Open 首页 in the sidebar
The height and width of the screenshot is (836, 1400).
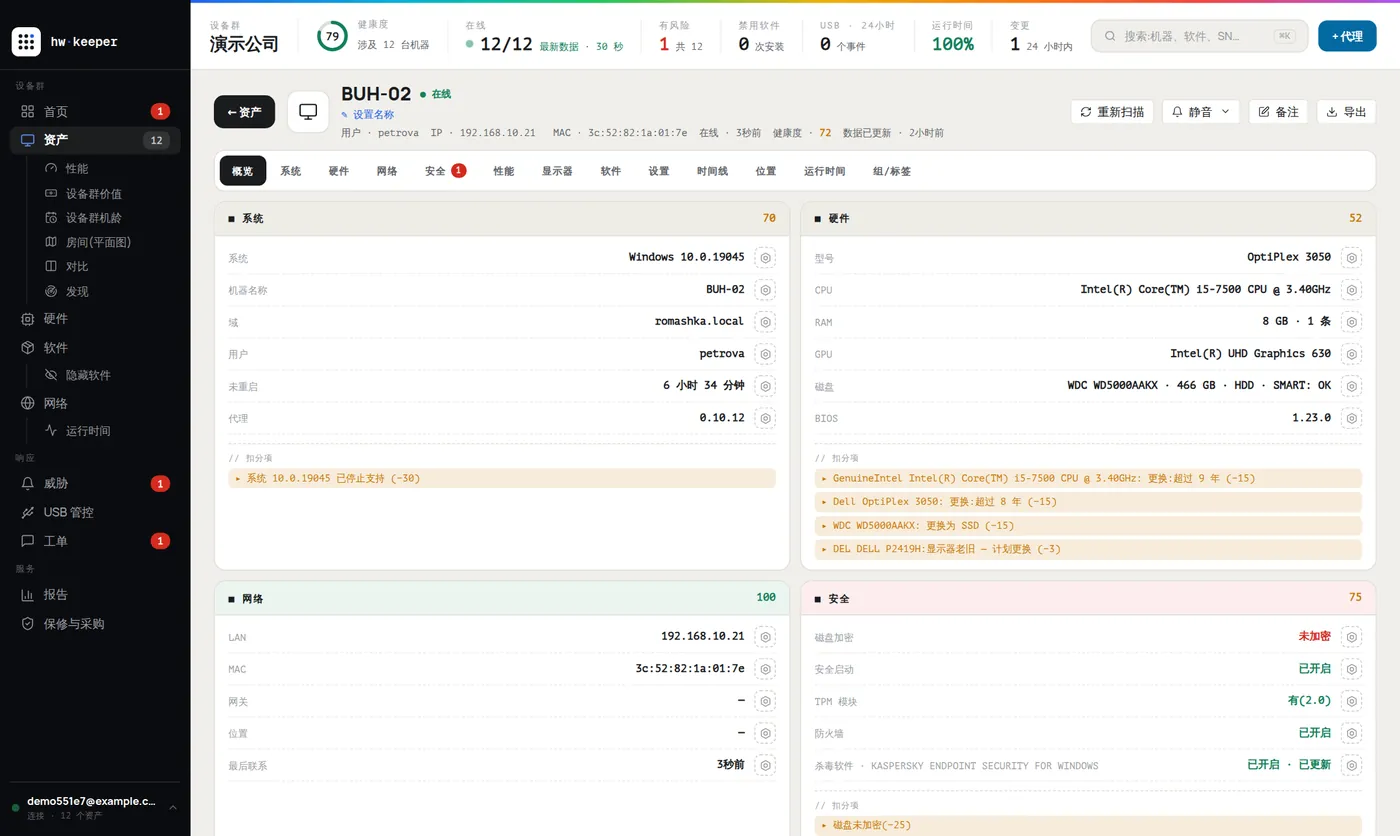(95, 111)
